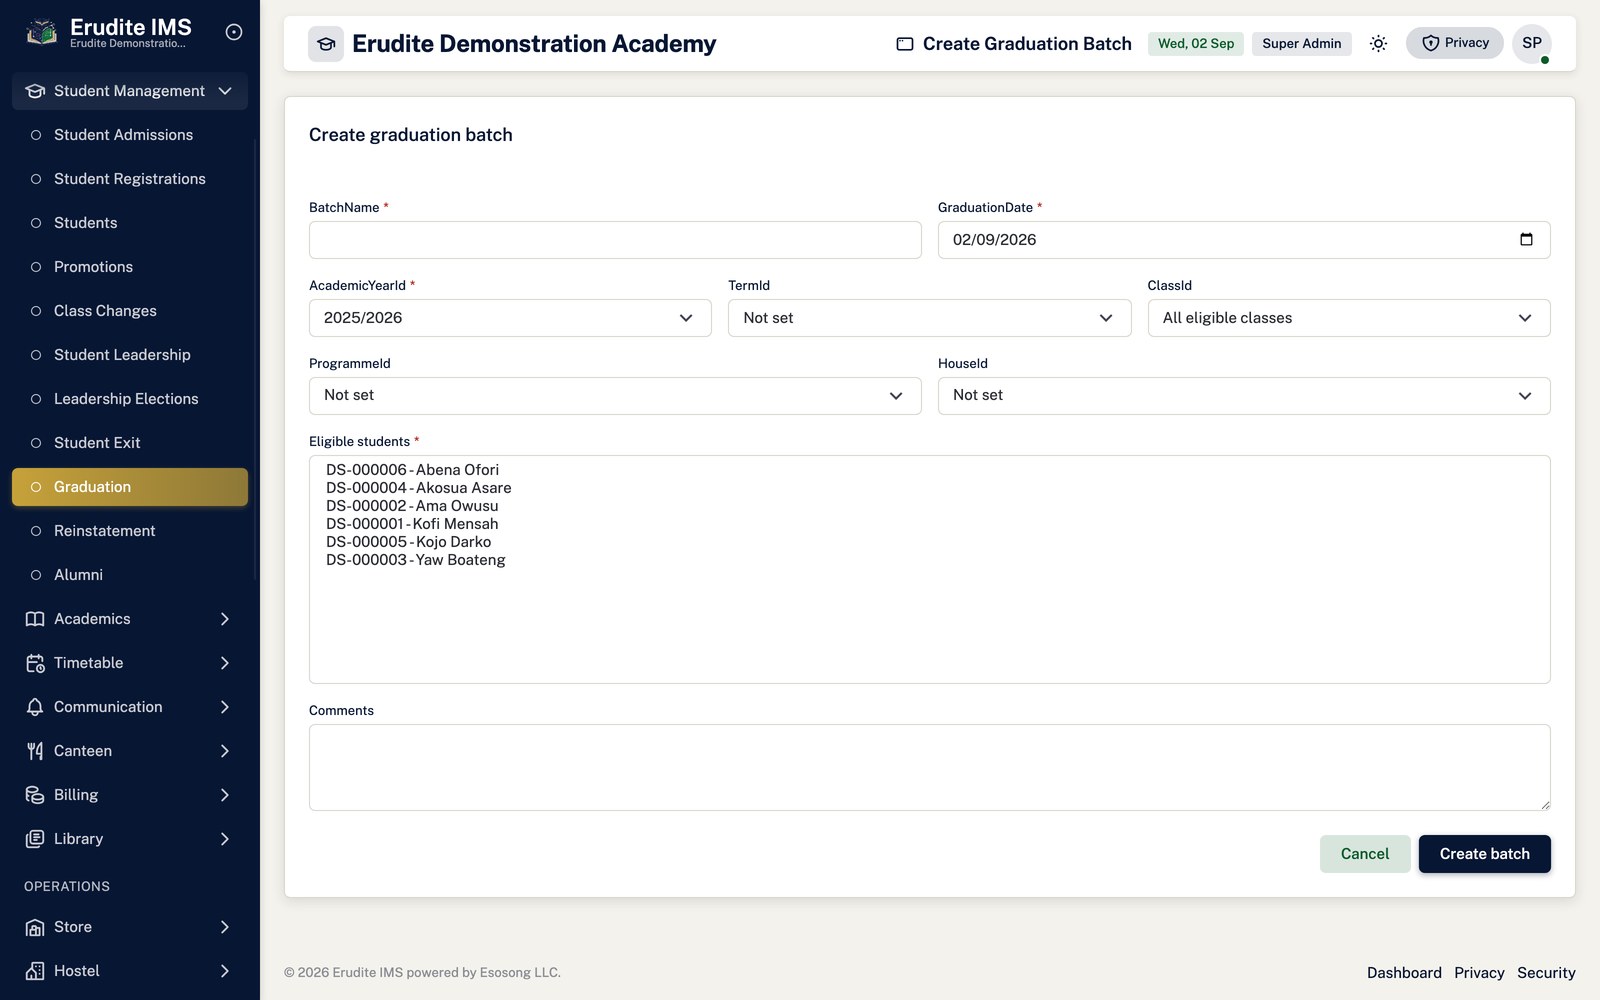Click the Canteen utensils icon

tap(35, 751)
